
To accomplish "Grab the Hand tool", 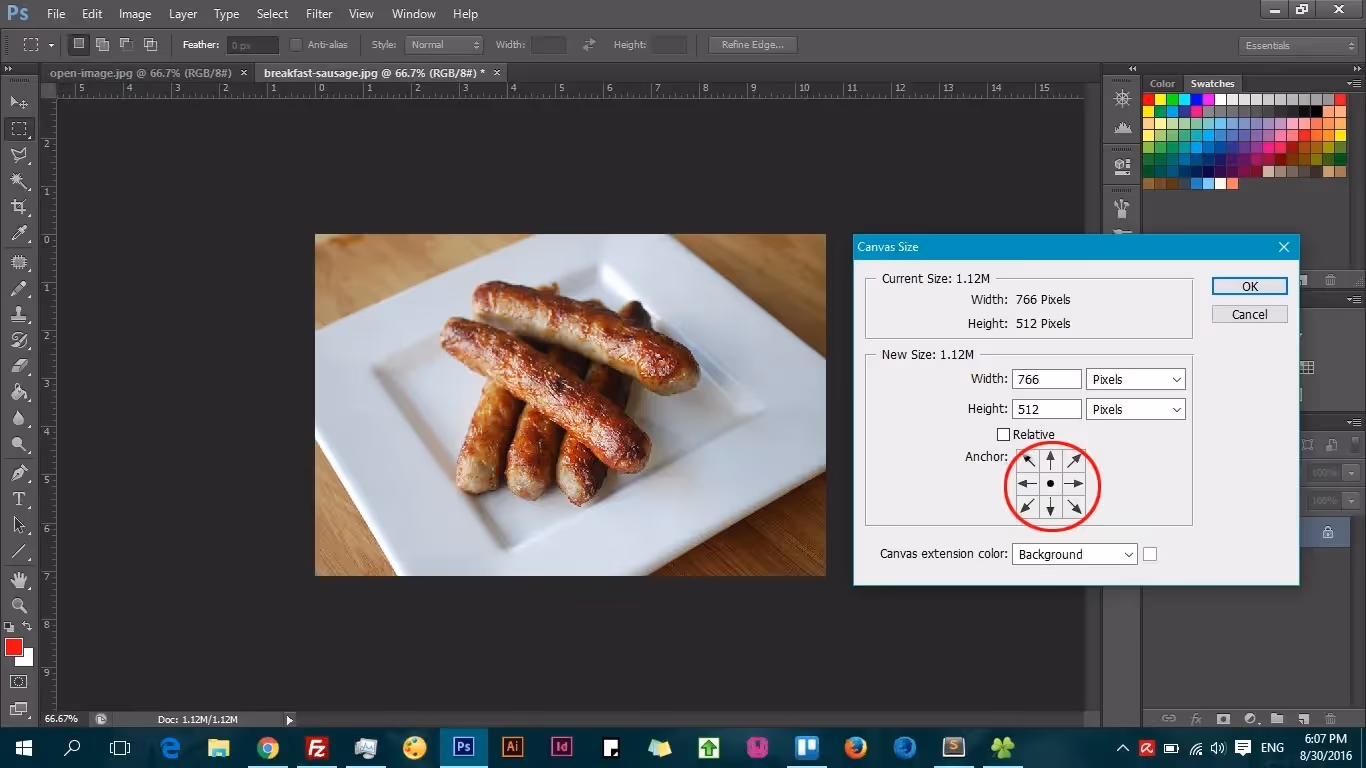I will coord(17,579).
